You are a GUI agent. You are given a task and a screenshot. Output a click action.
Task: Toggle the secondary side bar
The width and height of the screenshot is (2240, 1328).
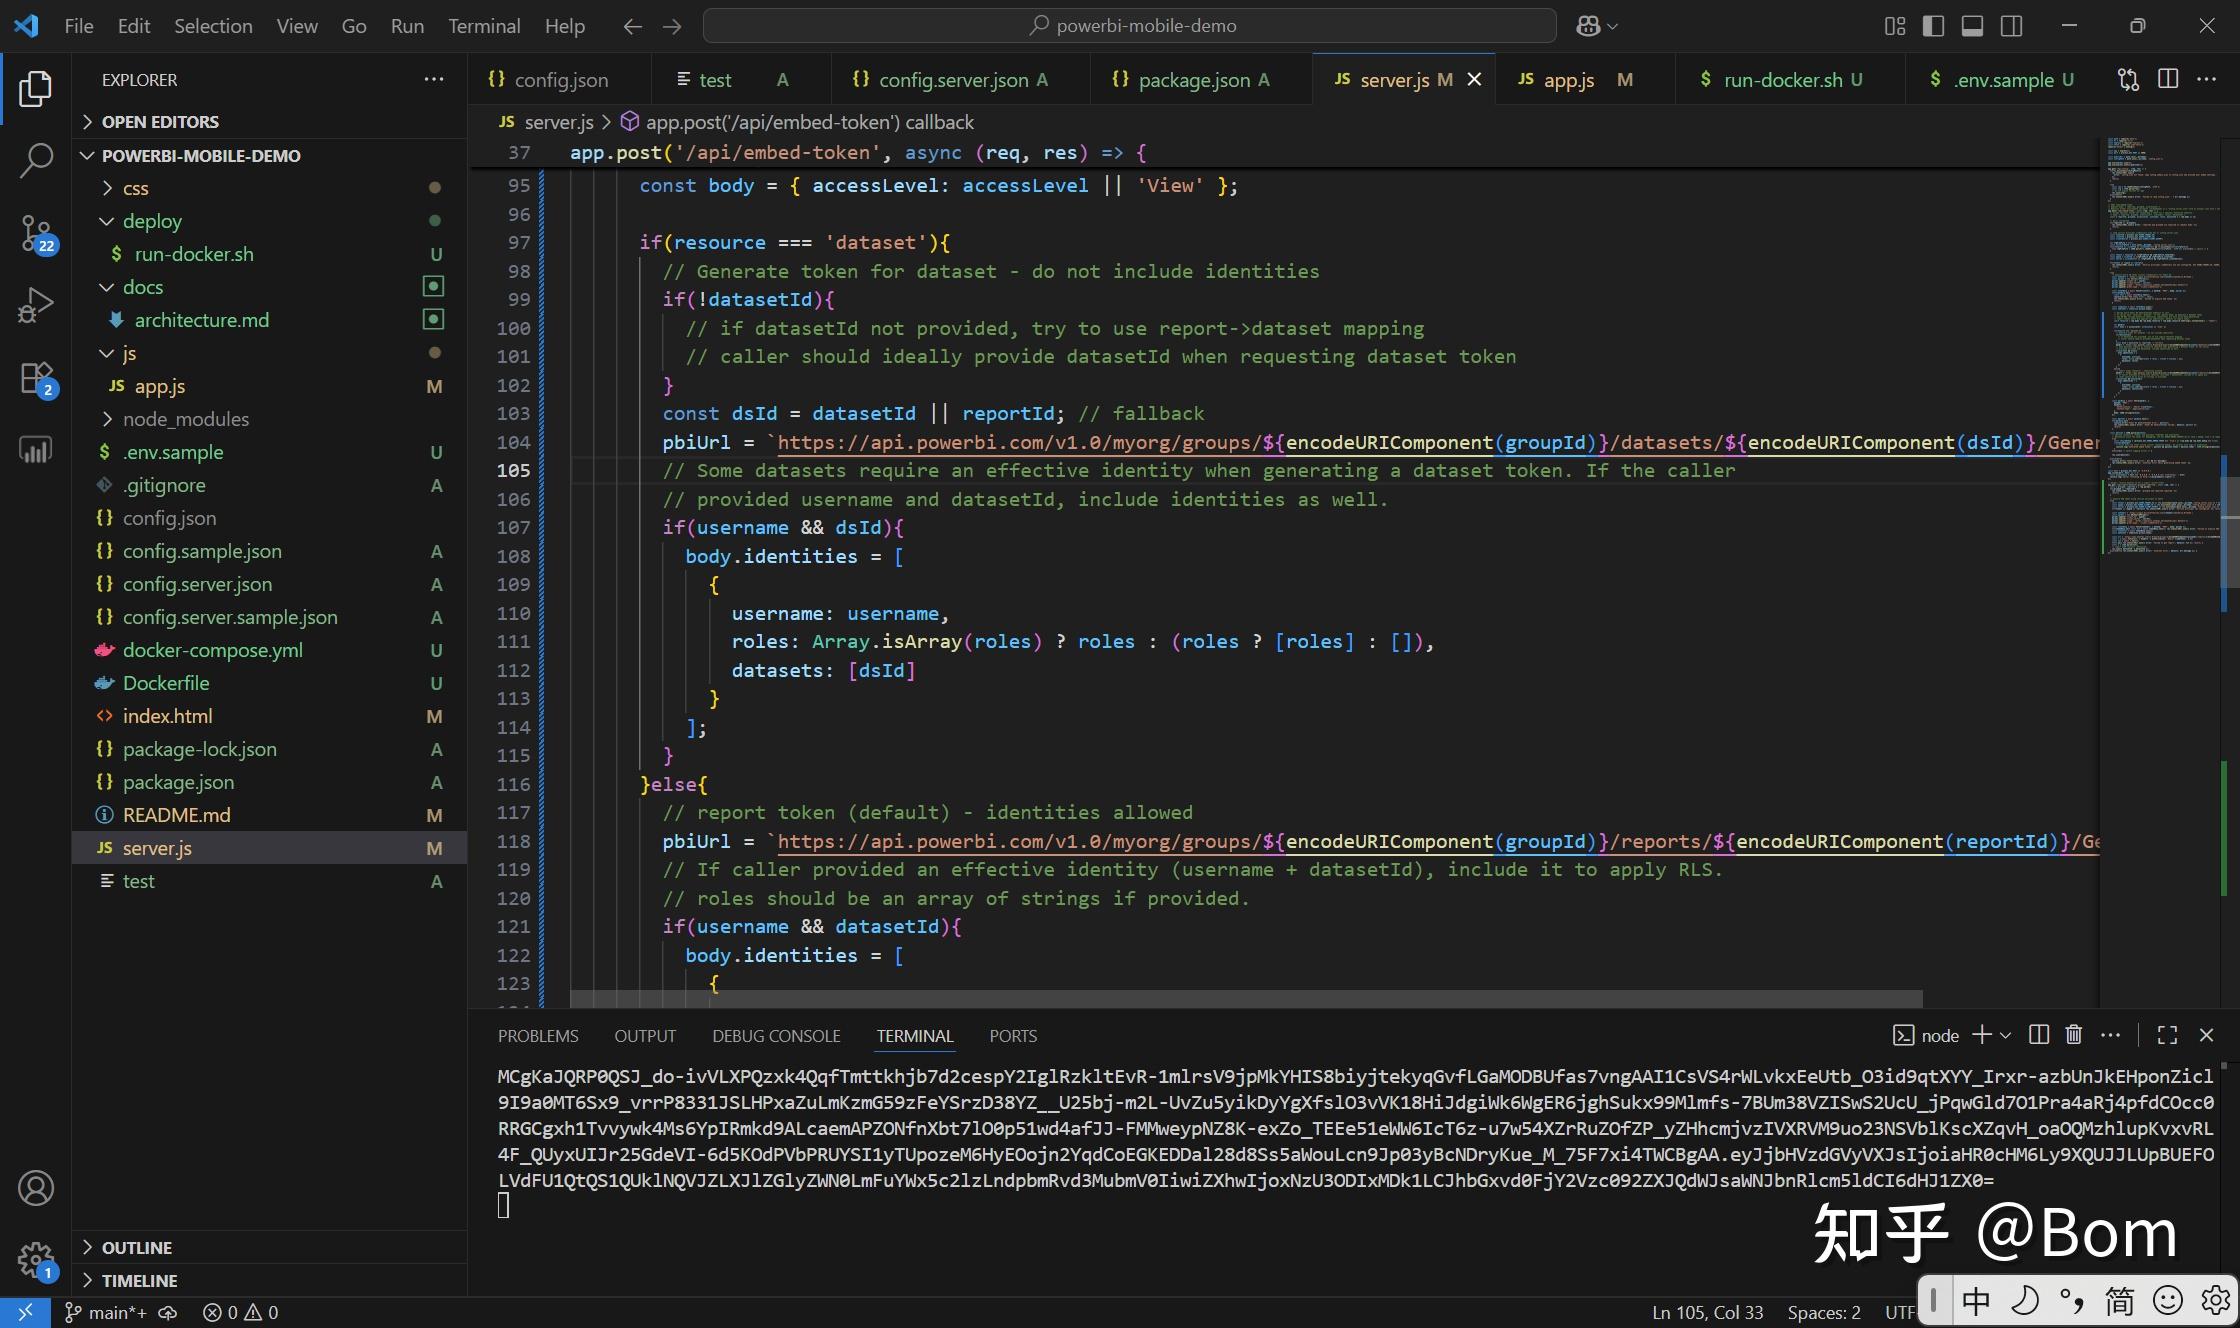click(2010, 26)
